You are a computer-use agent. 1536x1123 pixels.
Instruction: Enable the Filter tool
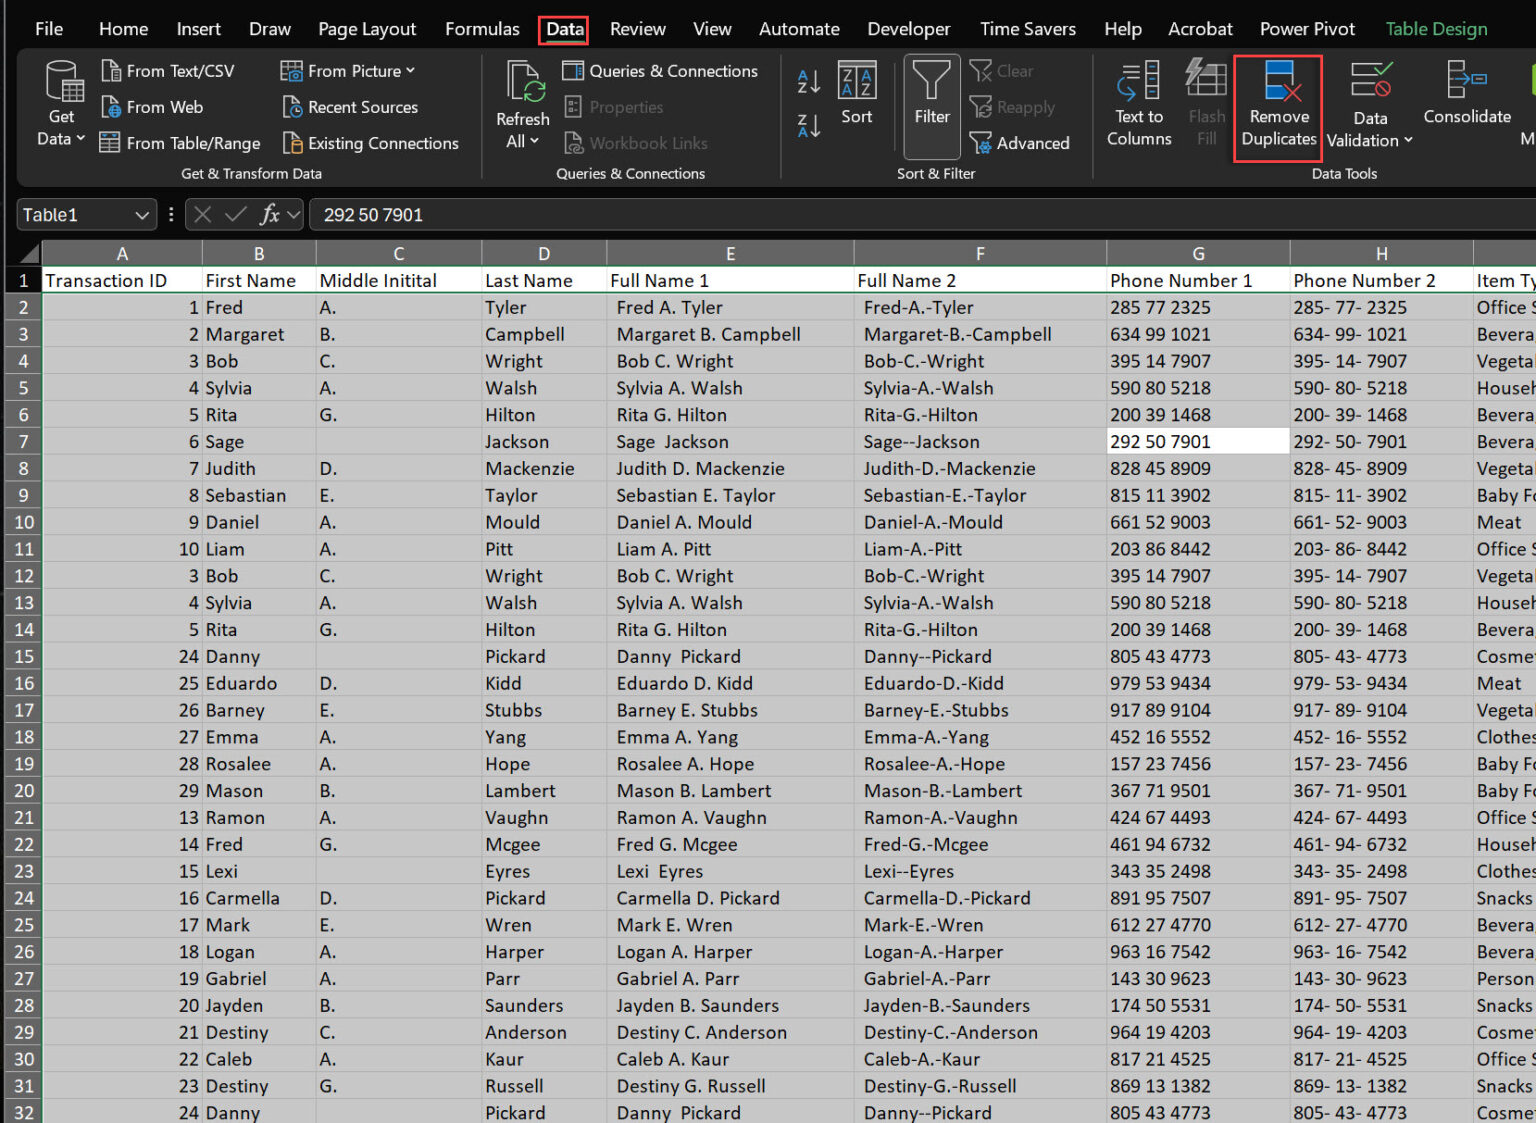(931, 100)
